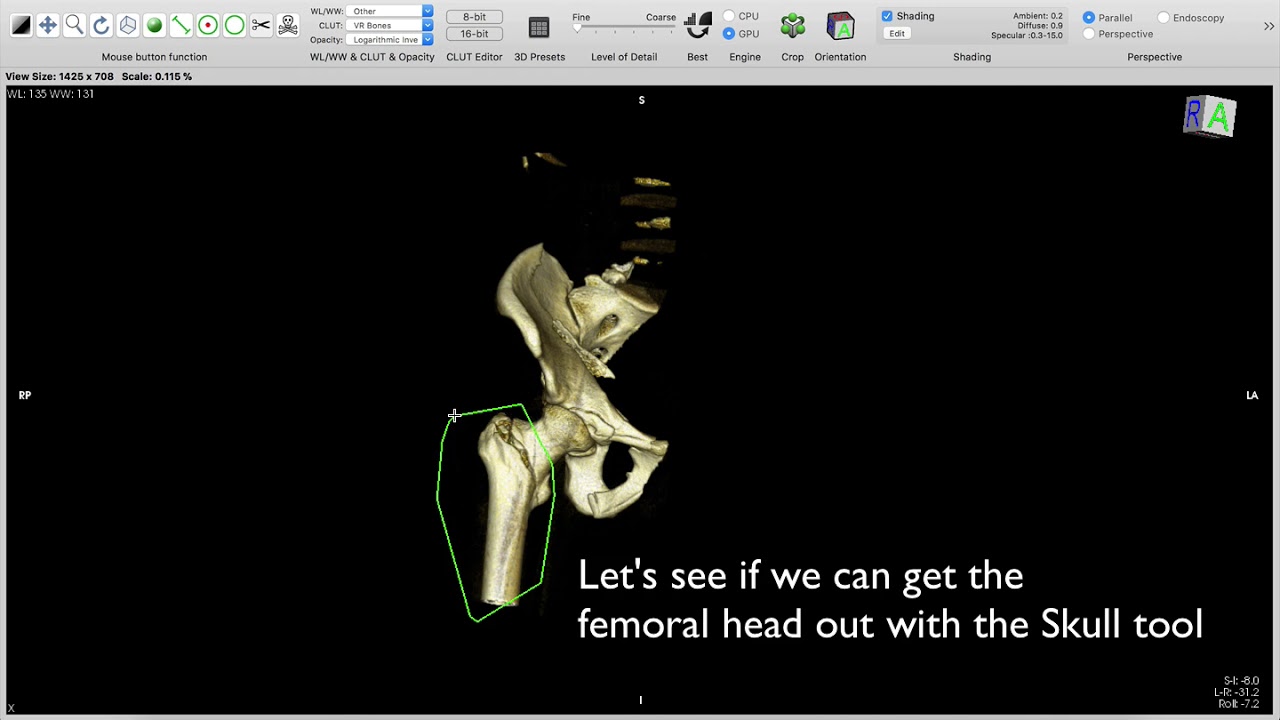The width and height of the screenshot is (1280, 720).
Task: Click the Diffuse: 0.9 shading value
Action: [x=1040, y=26]
